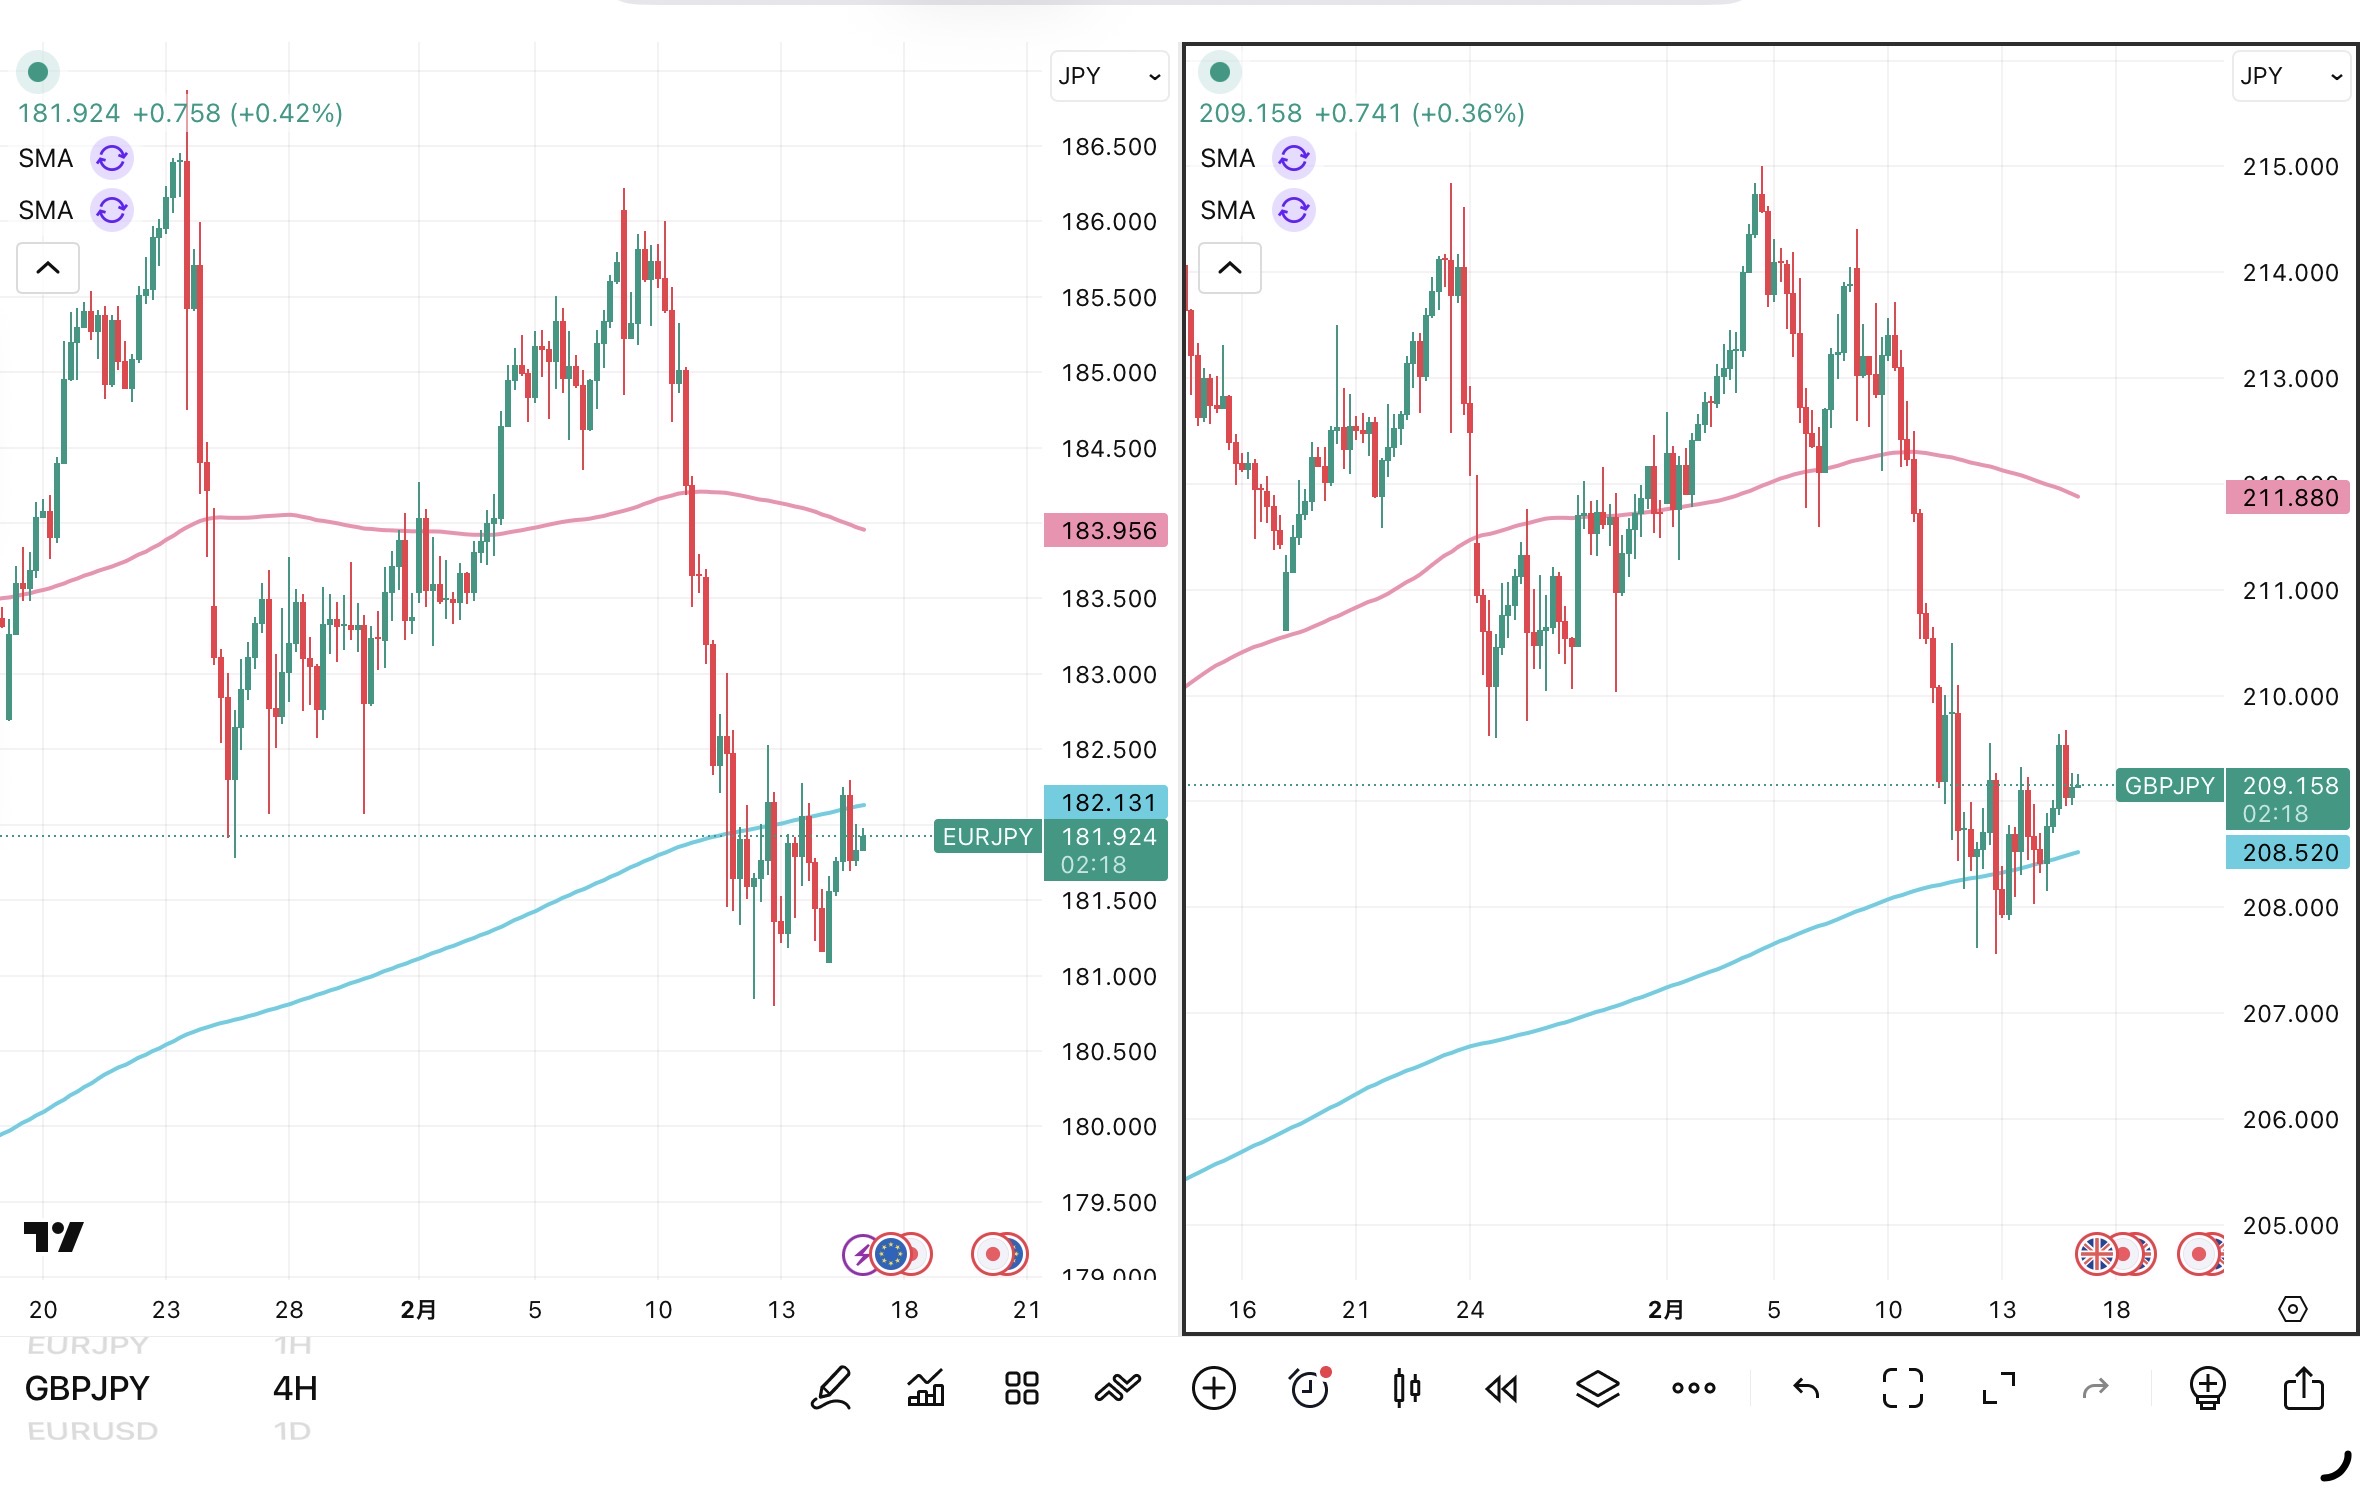Screen dimensions: 2360x1490
Task: Select the GBPJPY symbol picker
Action: pos(87,1387)
